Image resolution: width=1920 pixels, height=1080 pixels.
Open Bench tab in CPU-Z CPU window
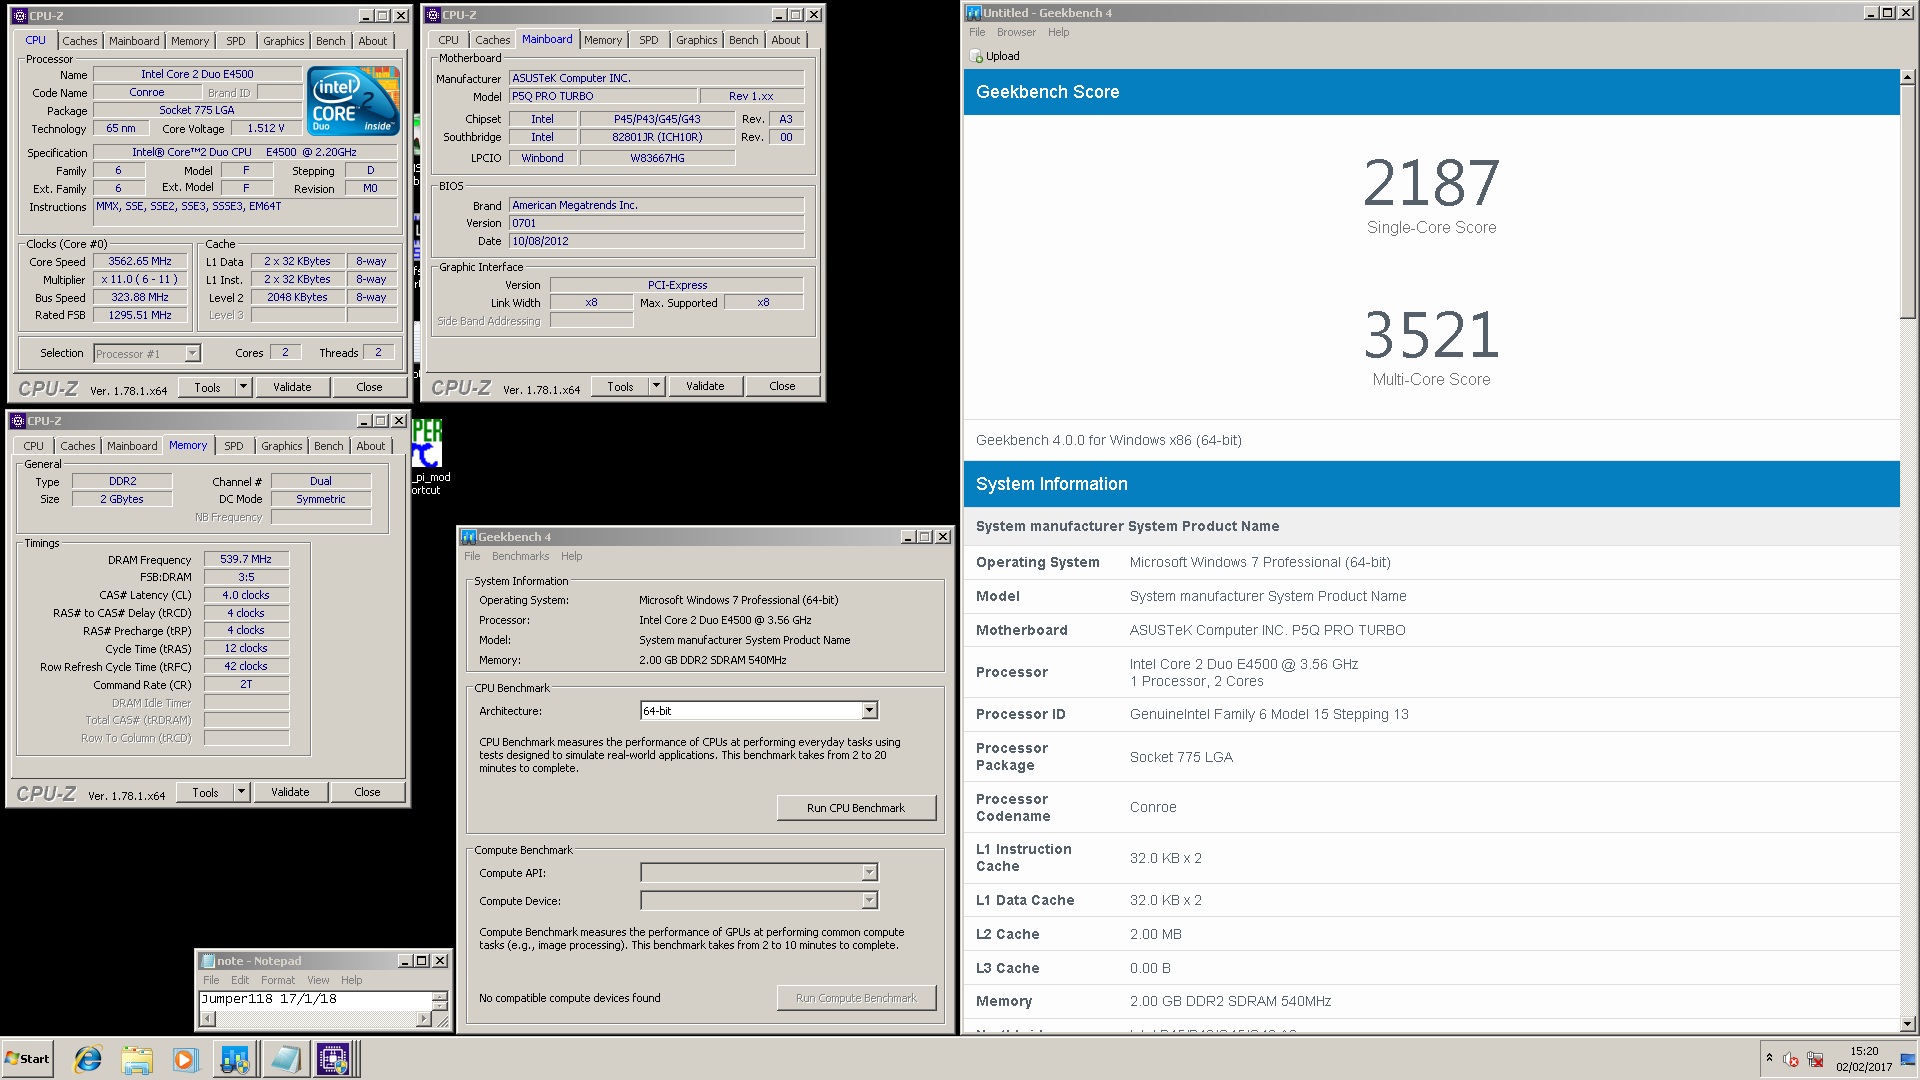[331, 41]
